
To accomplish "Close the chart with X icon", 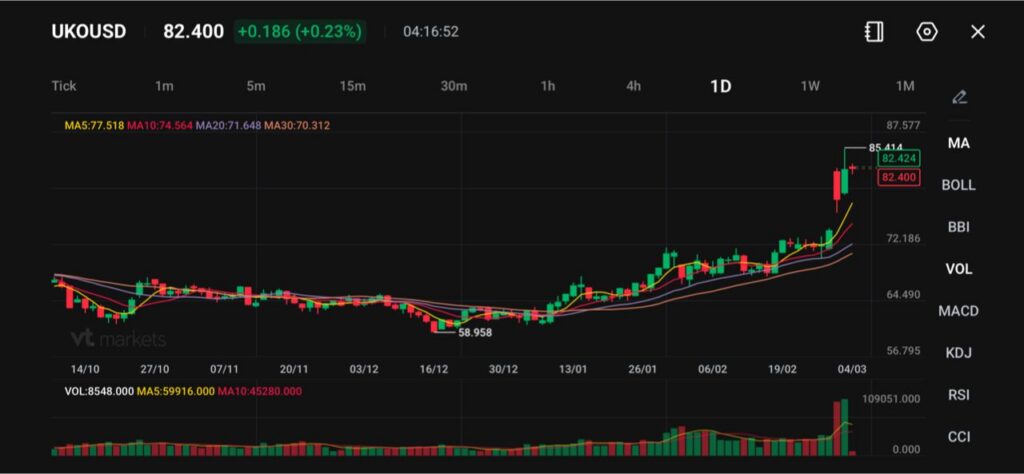I will pyautogui.click(x=978, y=32).
